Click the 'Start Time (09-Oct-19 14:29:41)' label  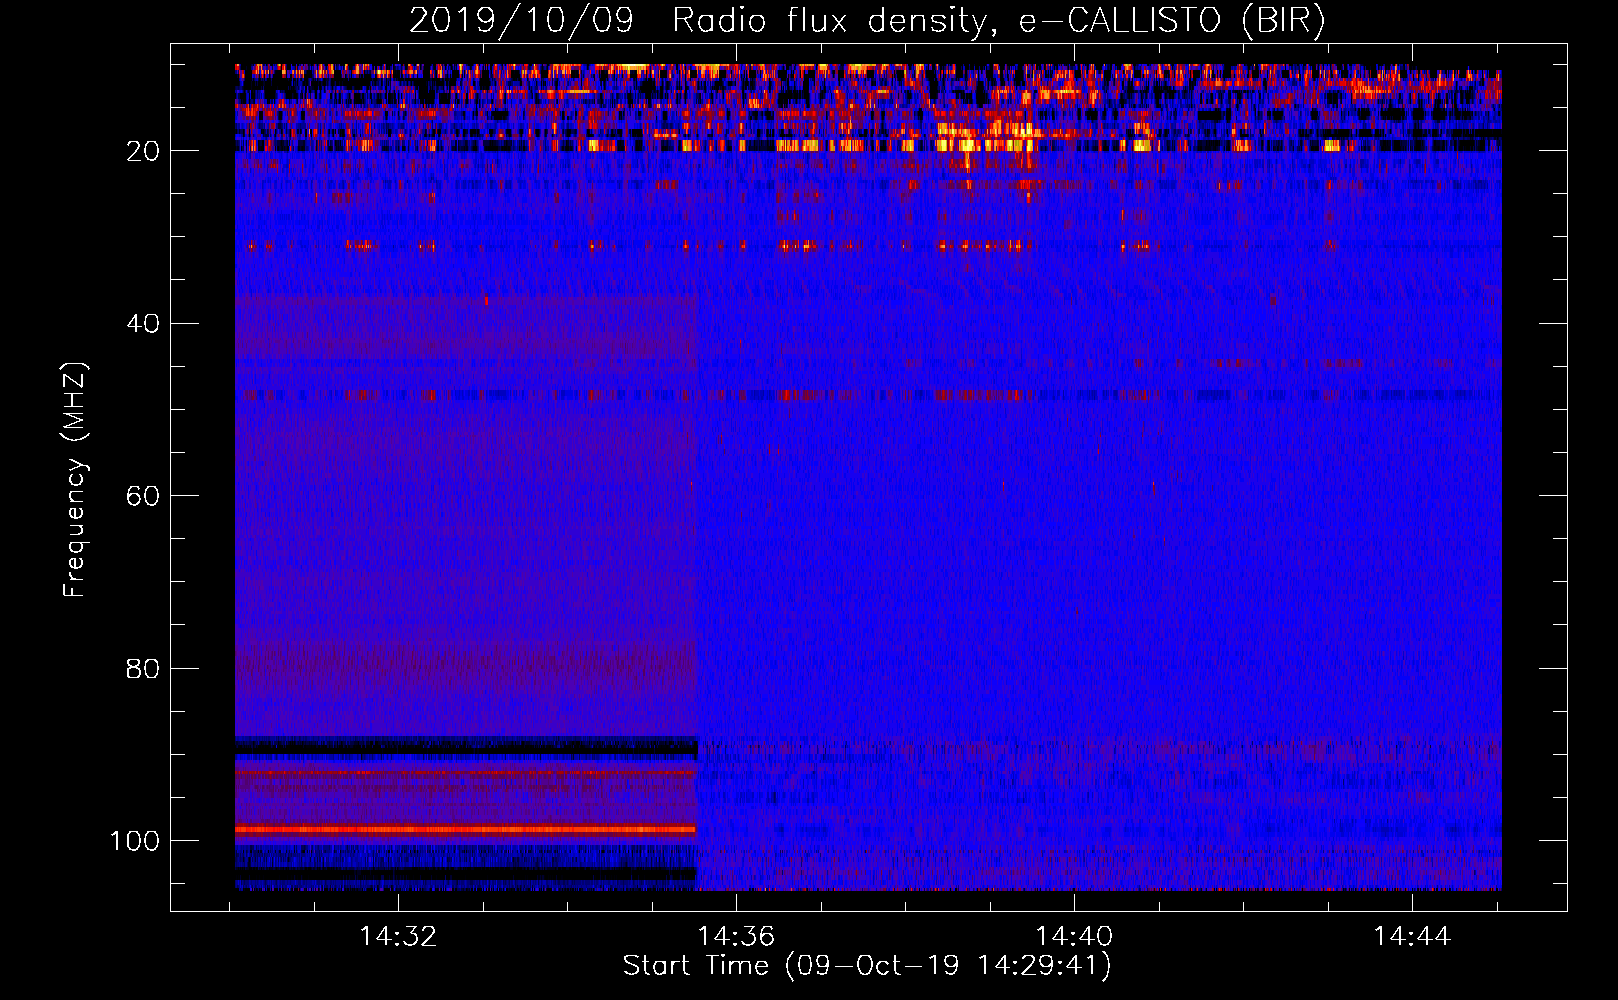pyautogui.click(x=867, y=966)
